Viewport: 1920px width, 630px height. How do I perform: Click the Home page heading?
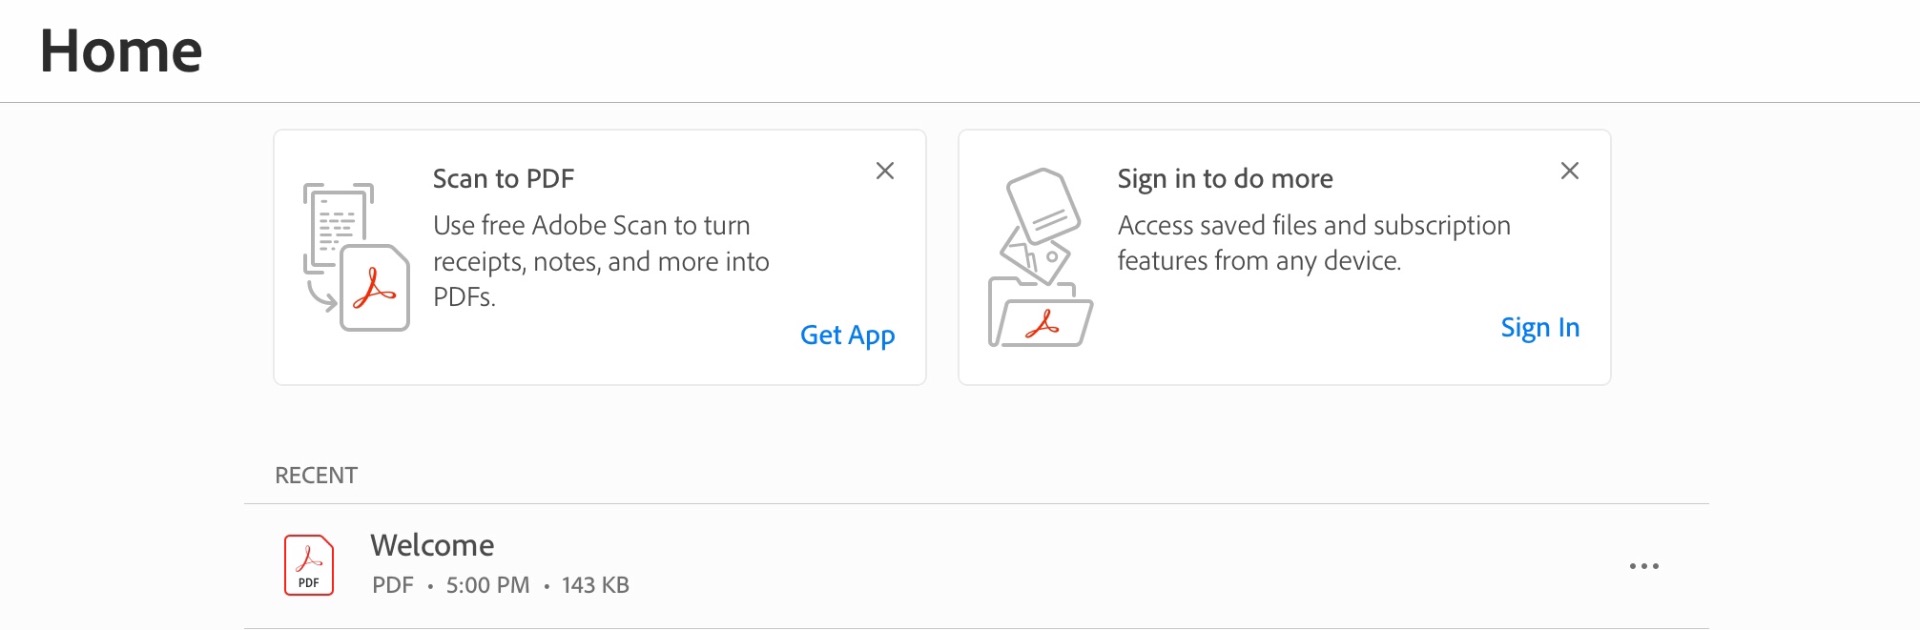pyautogui.click(x=121, y=51)
